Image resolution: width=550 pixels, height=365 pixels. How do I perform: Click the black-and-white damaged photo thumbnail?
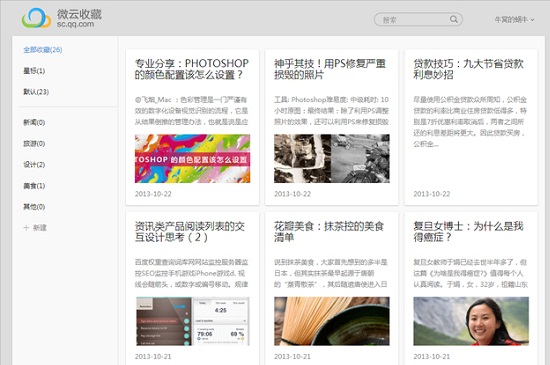(x=332, y=158)
